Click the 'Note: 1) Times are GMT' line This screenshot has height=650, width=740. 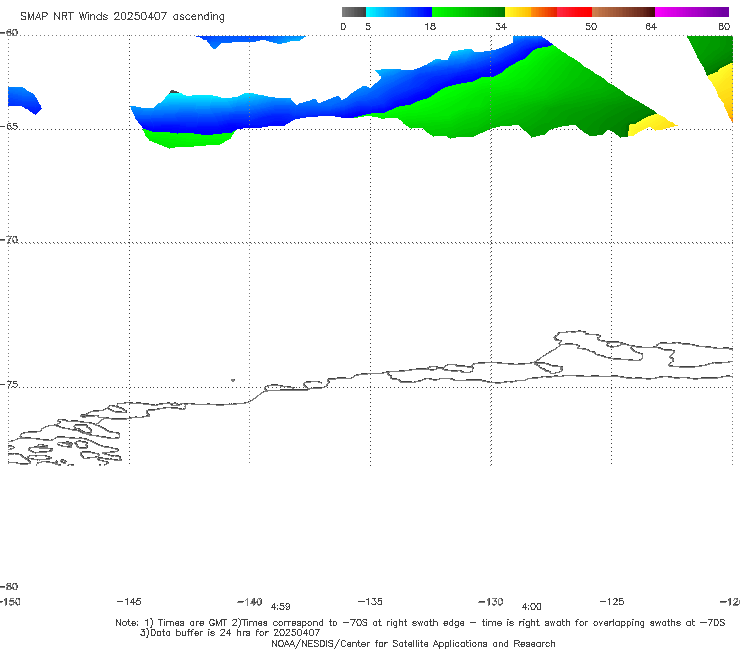[x=420, y=623]
